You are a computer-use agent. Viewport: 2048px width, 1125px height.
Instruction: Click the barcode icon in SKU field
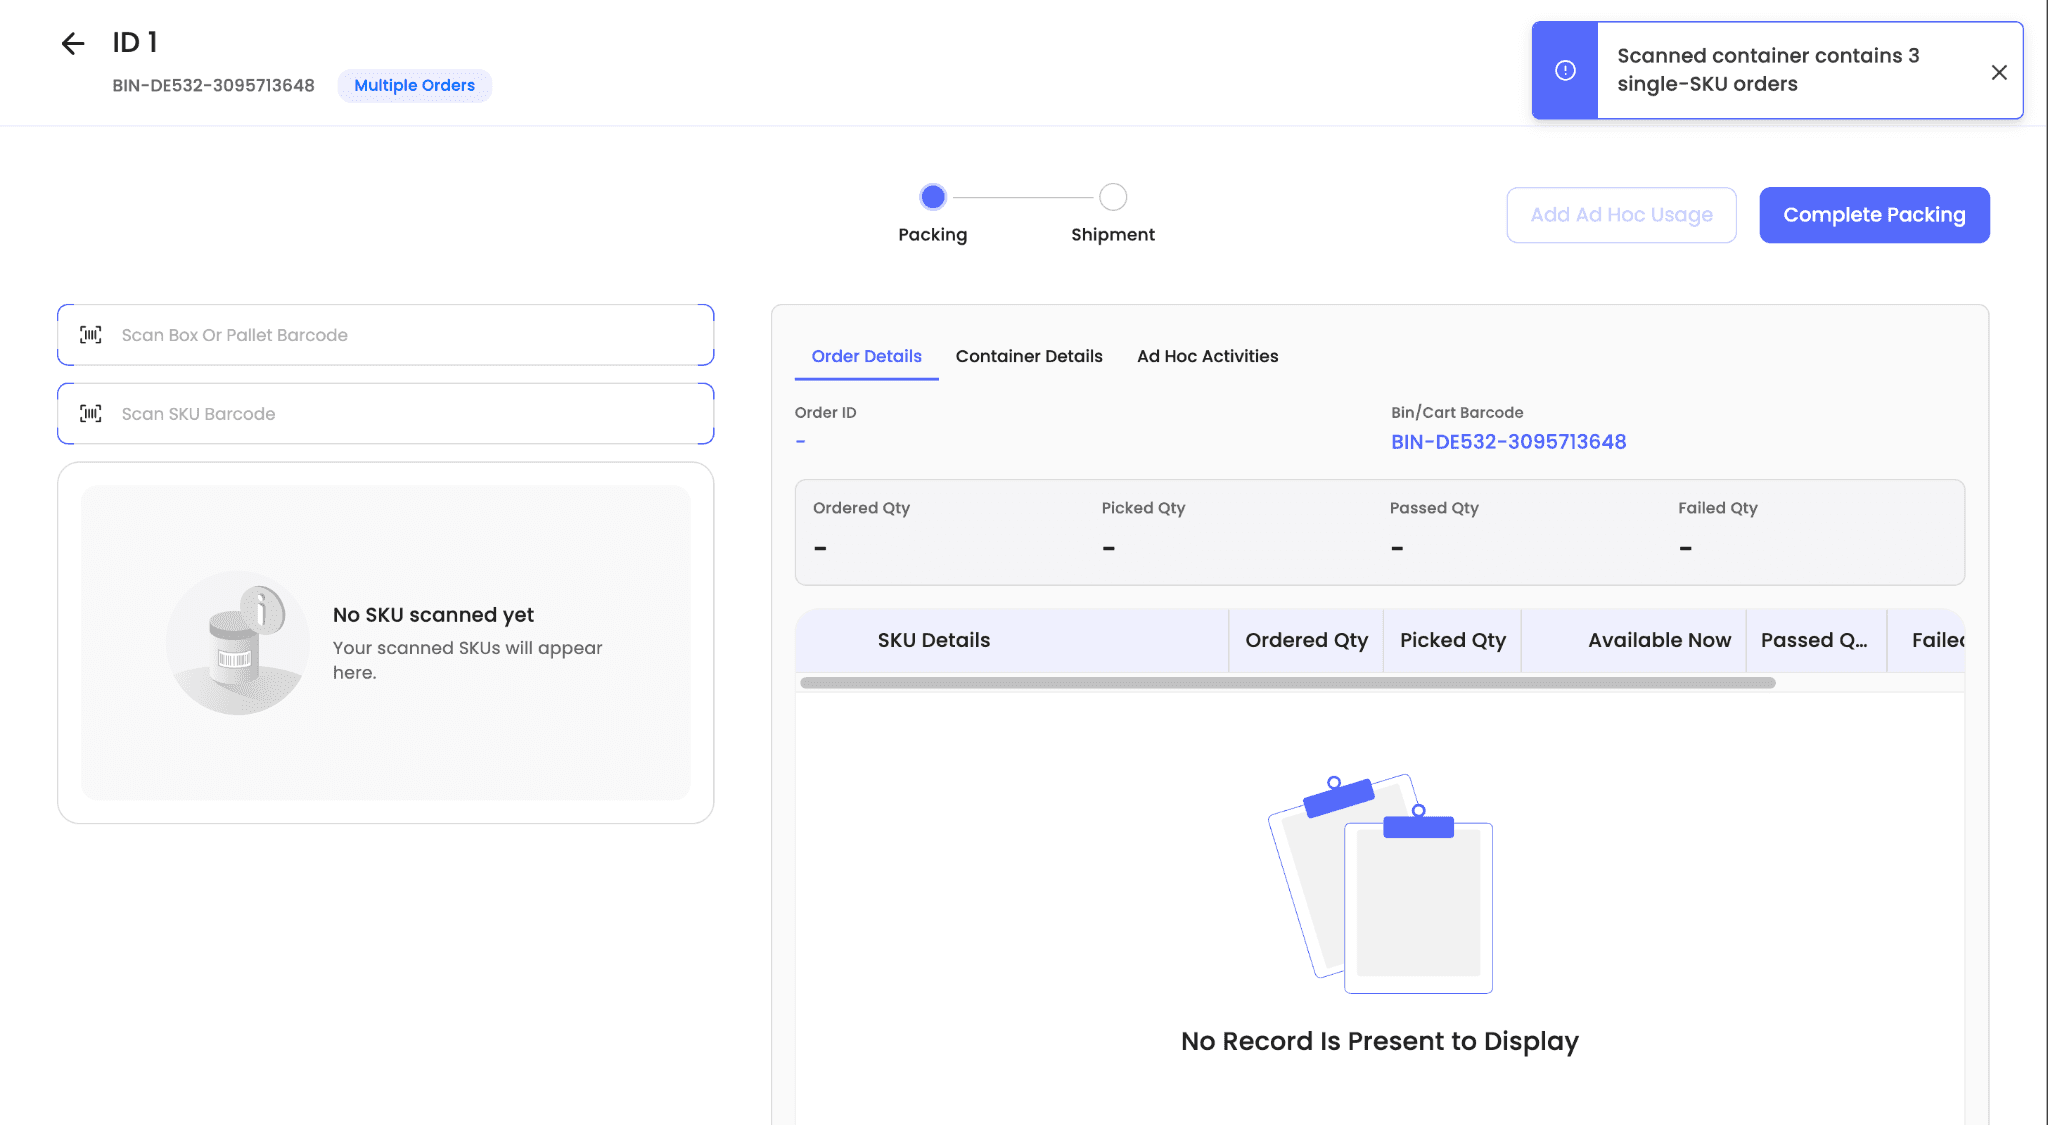click(91, 413)
